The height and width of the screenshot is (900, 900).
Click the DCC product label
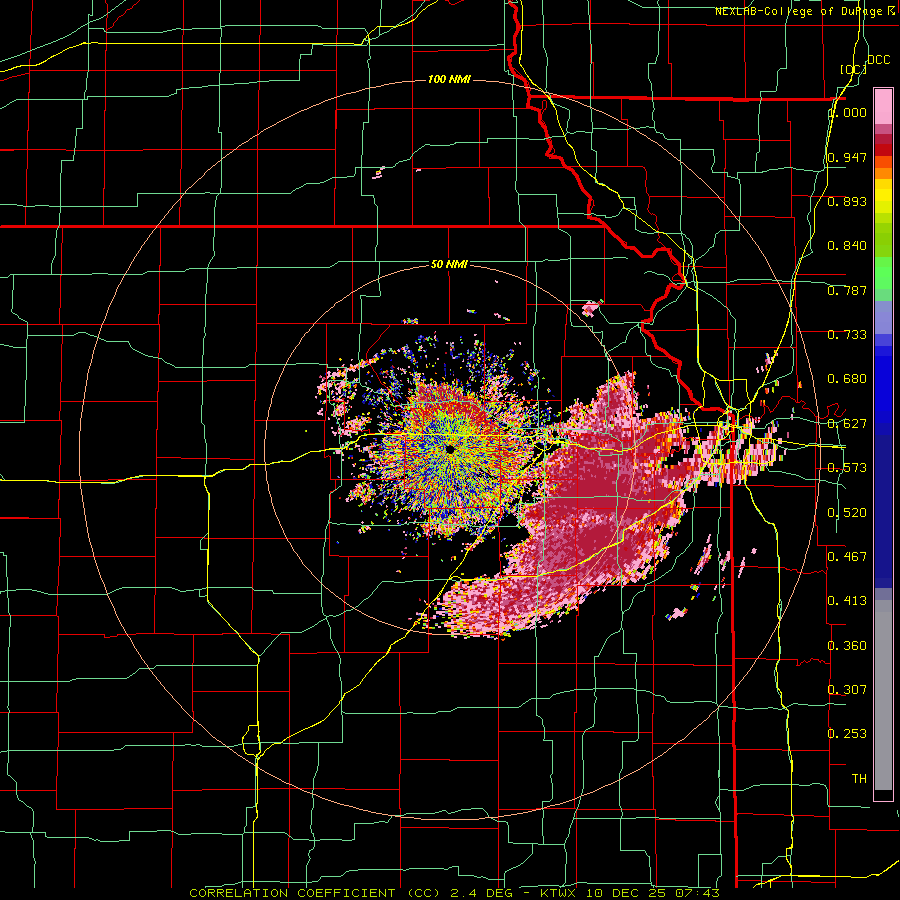coord(878,60)
